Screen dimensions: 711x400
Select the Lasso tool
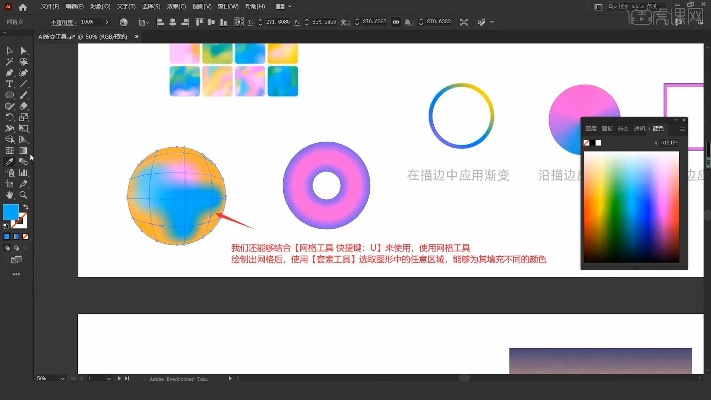click(x=24, y=62)
